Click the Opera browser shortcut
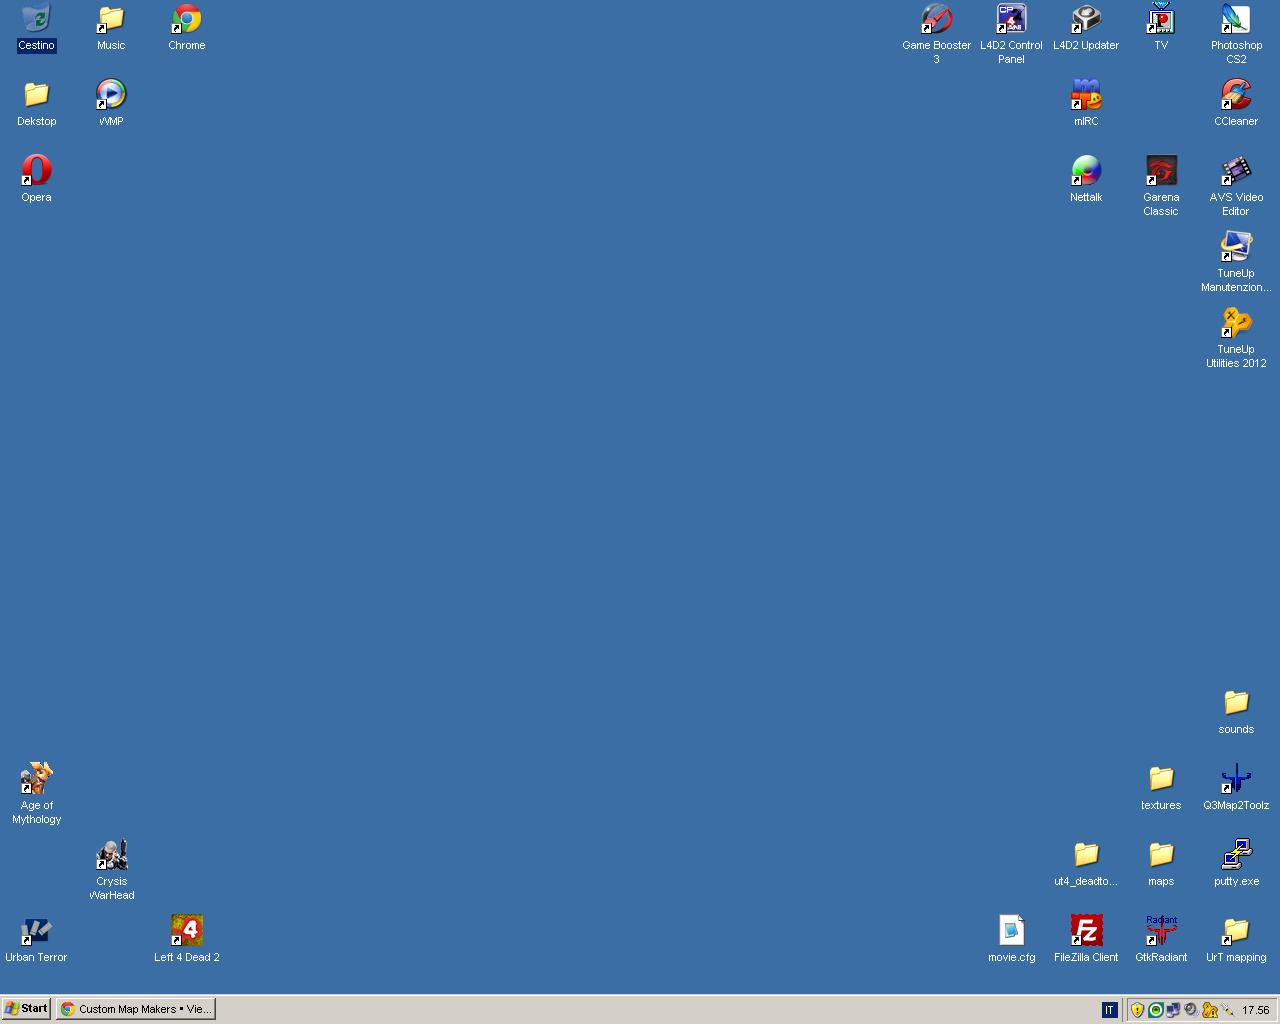This screenshot has height=1024, width=1280. point(36,171)
